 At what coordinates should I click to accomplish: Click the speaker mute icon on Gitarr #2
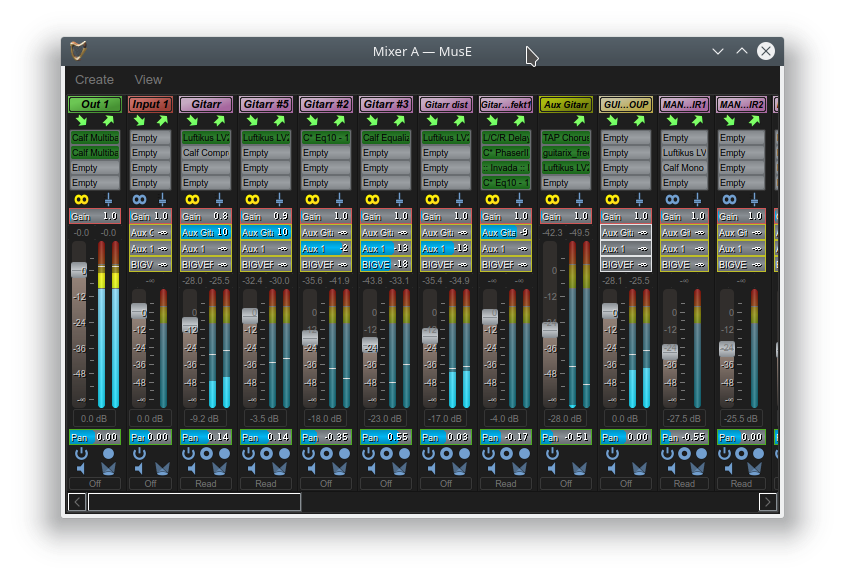pos(310,468)
